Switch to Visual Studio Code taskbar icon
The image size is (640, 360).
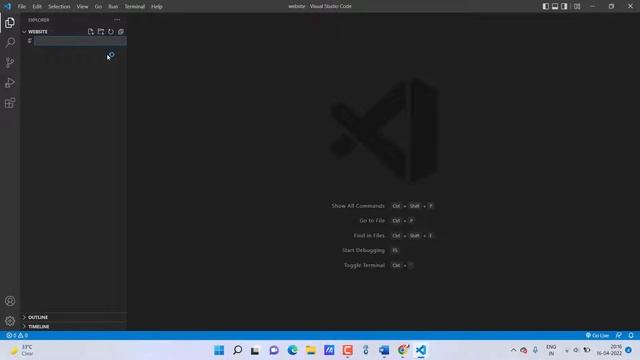point(421,350)
